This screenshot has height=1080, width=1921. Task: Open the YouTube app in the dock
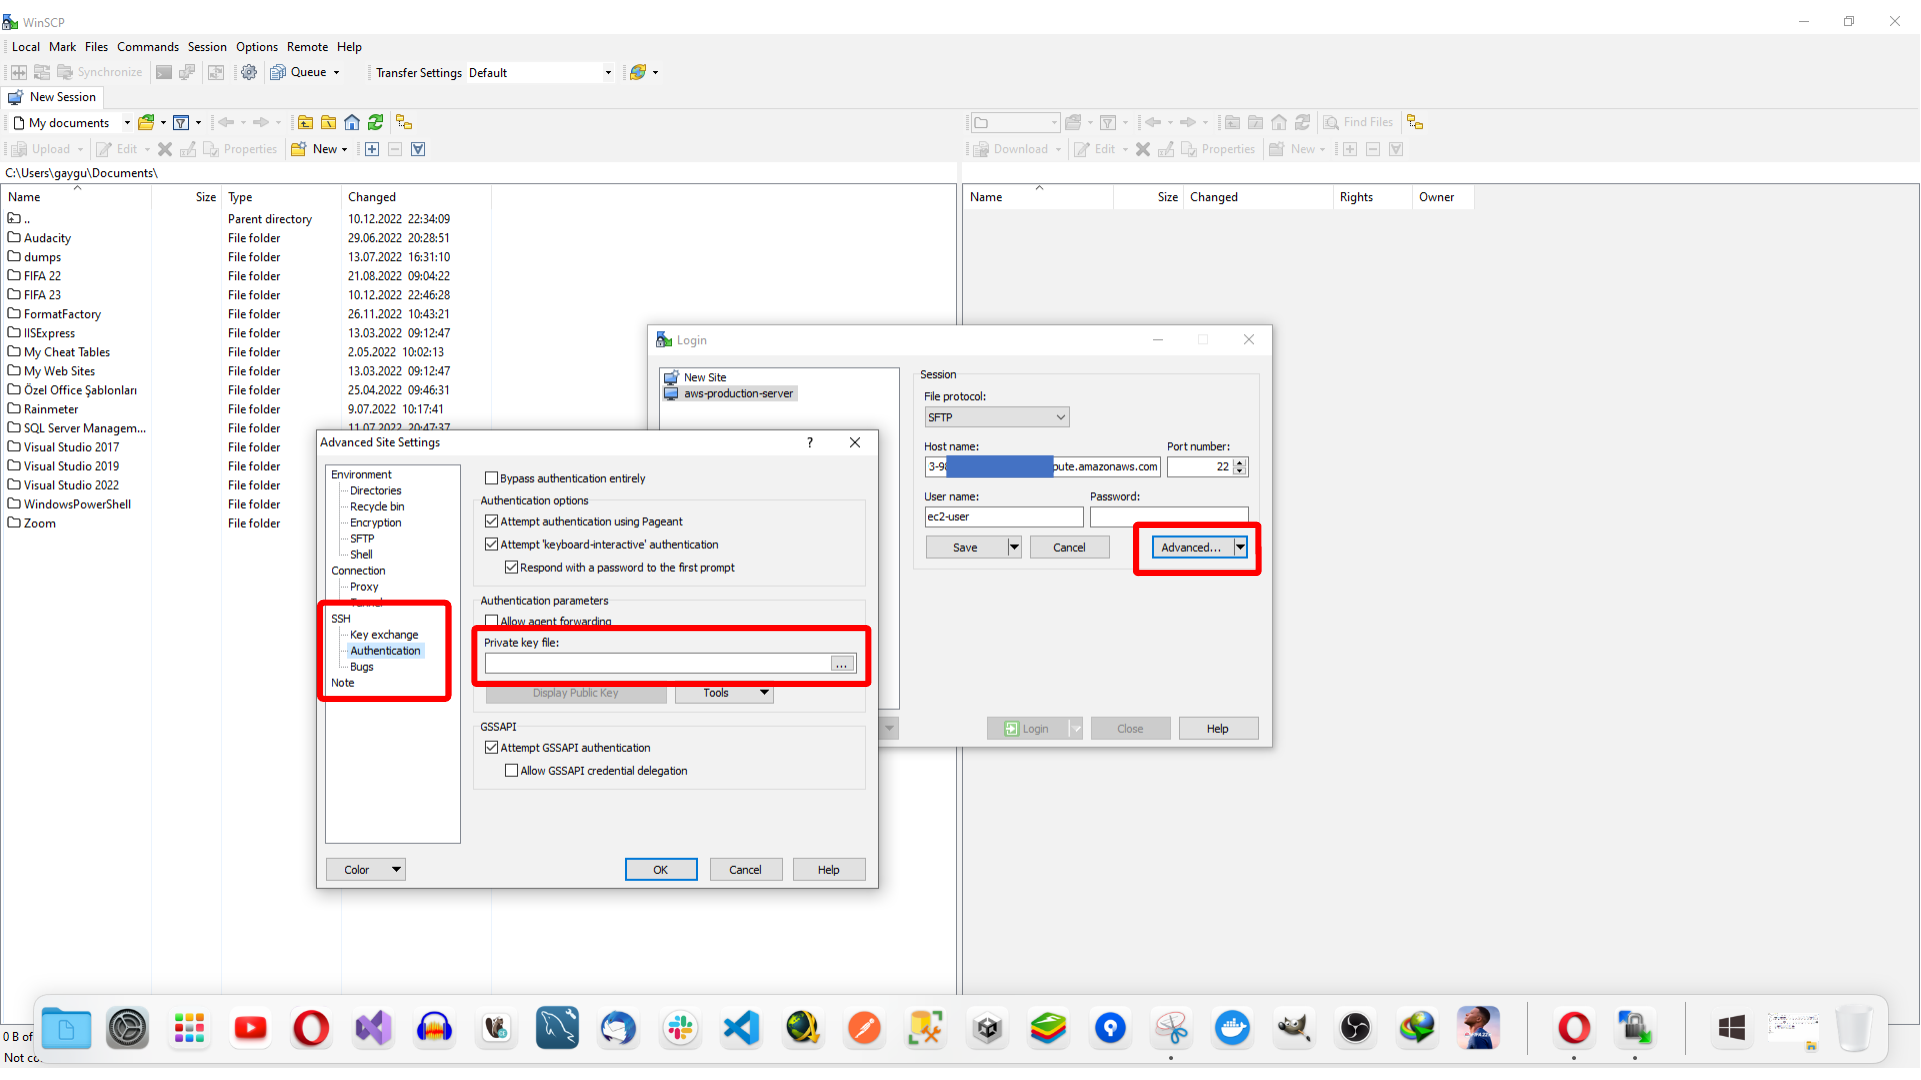tap(250, 1028)
